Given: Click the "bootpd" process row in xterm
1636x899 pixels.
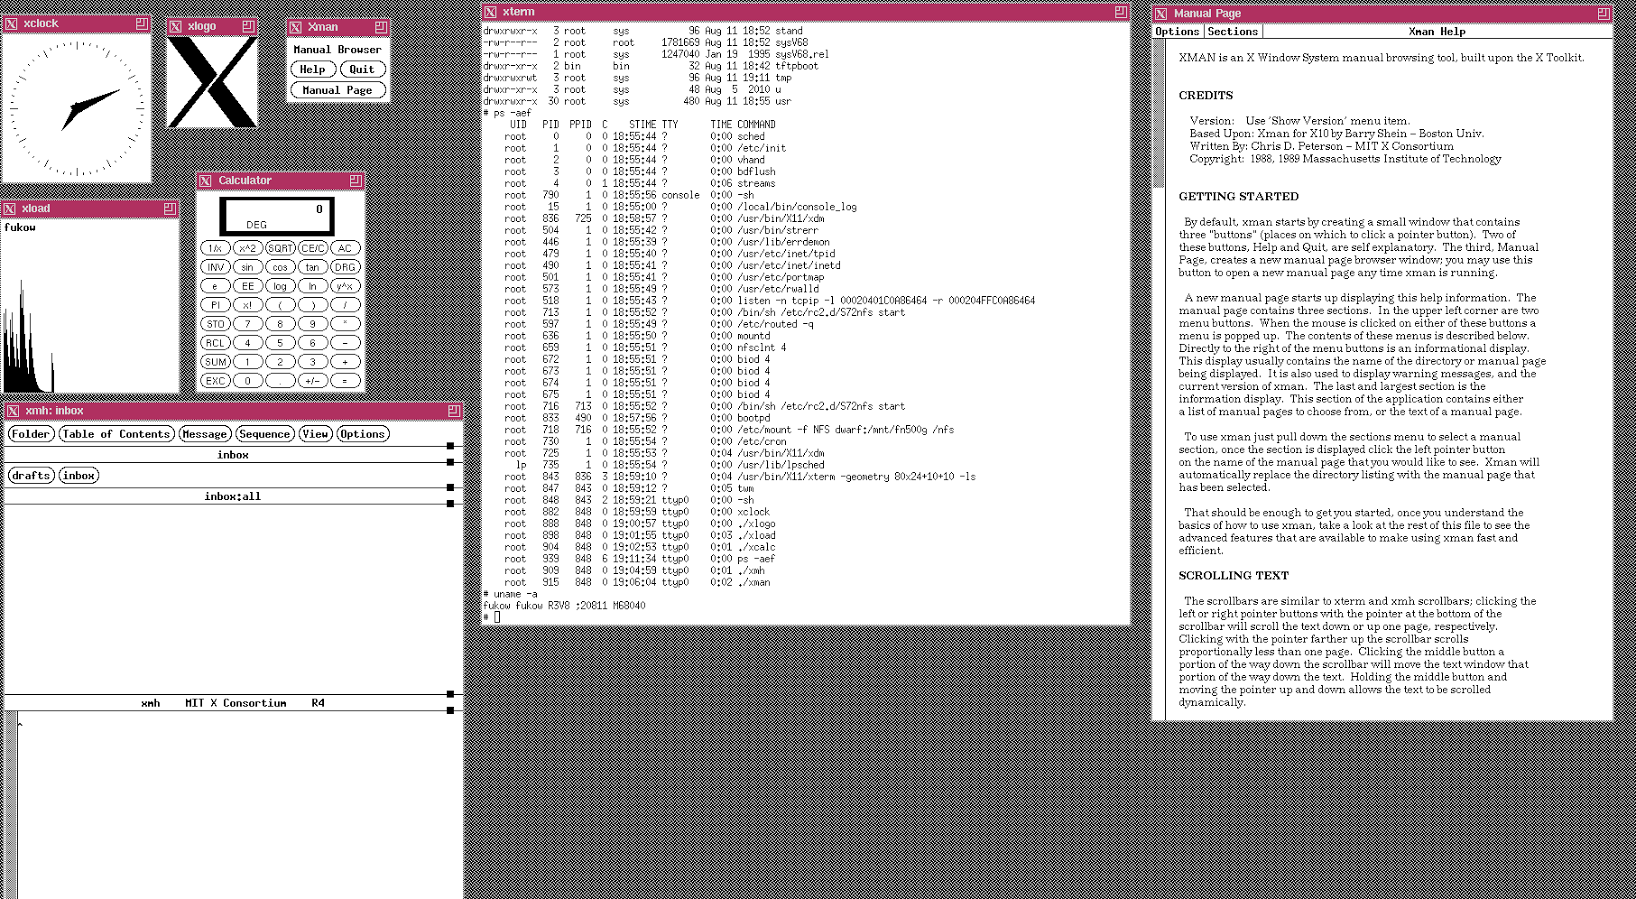Looking at the screenshot, I should click(x=627, y=418).
